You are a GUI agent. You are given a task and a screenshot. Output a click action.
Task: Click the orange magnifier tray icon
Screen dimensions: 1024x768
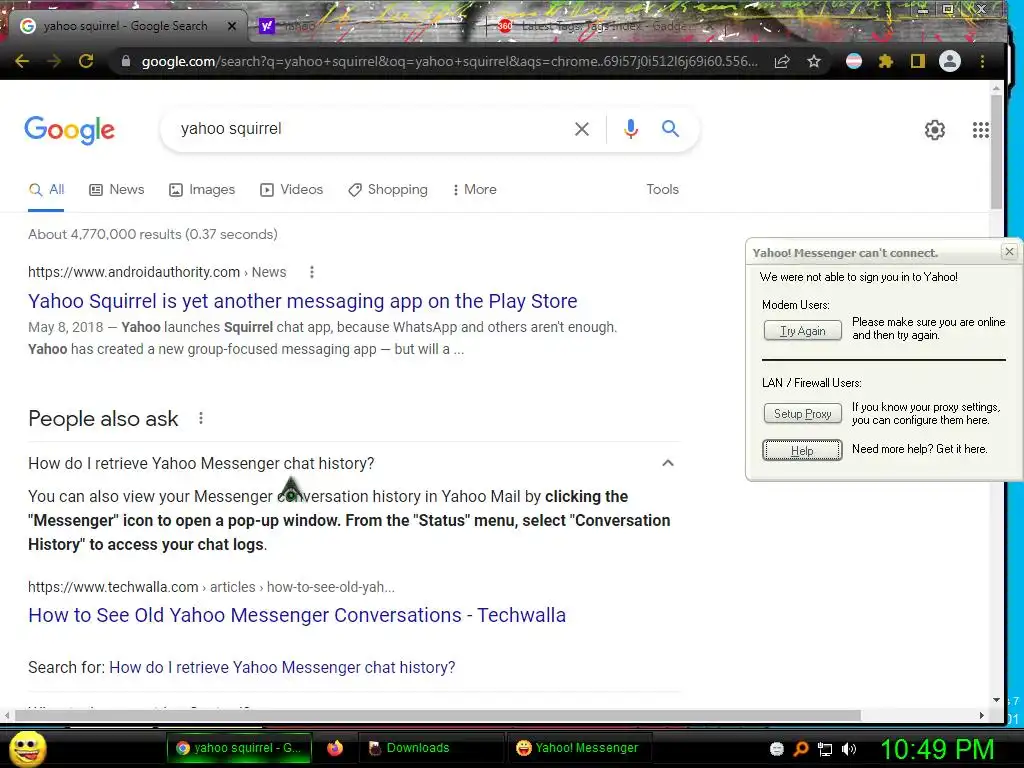[x=801, y=749]
